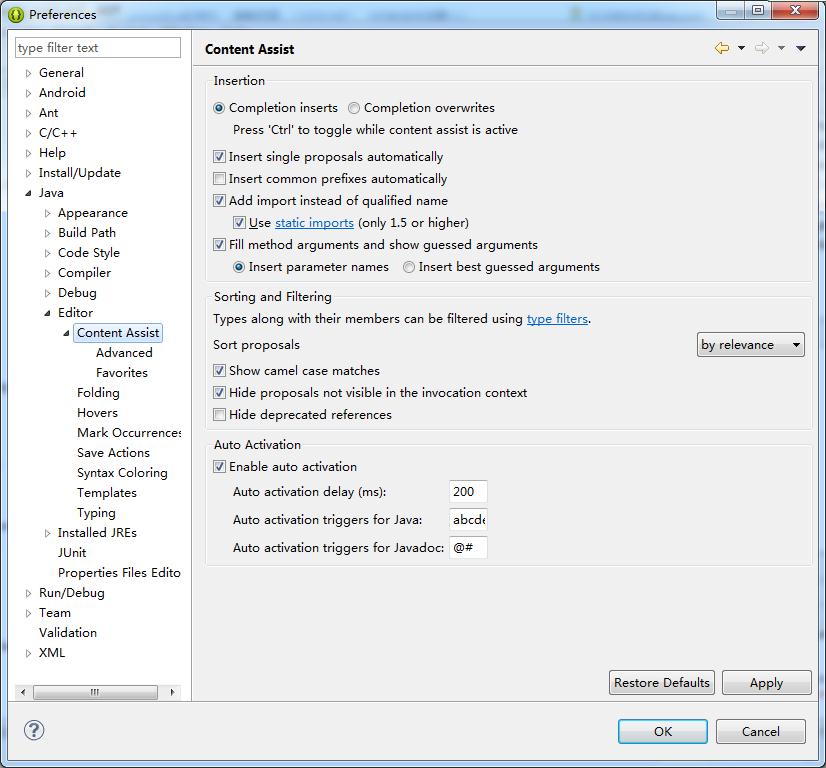Select Completion inserts radio button
Viewport: 826px width, 768px height.
tap(219, 108)
